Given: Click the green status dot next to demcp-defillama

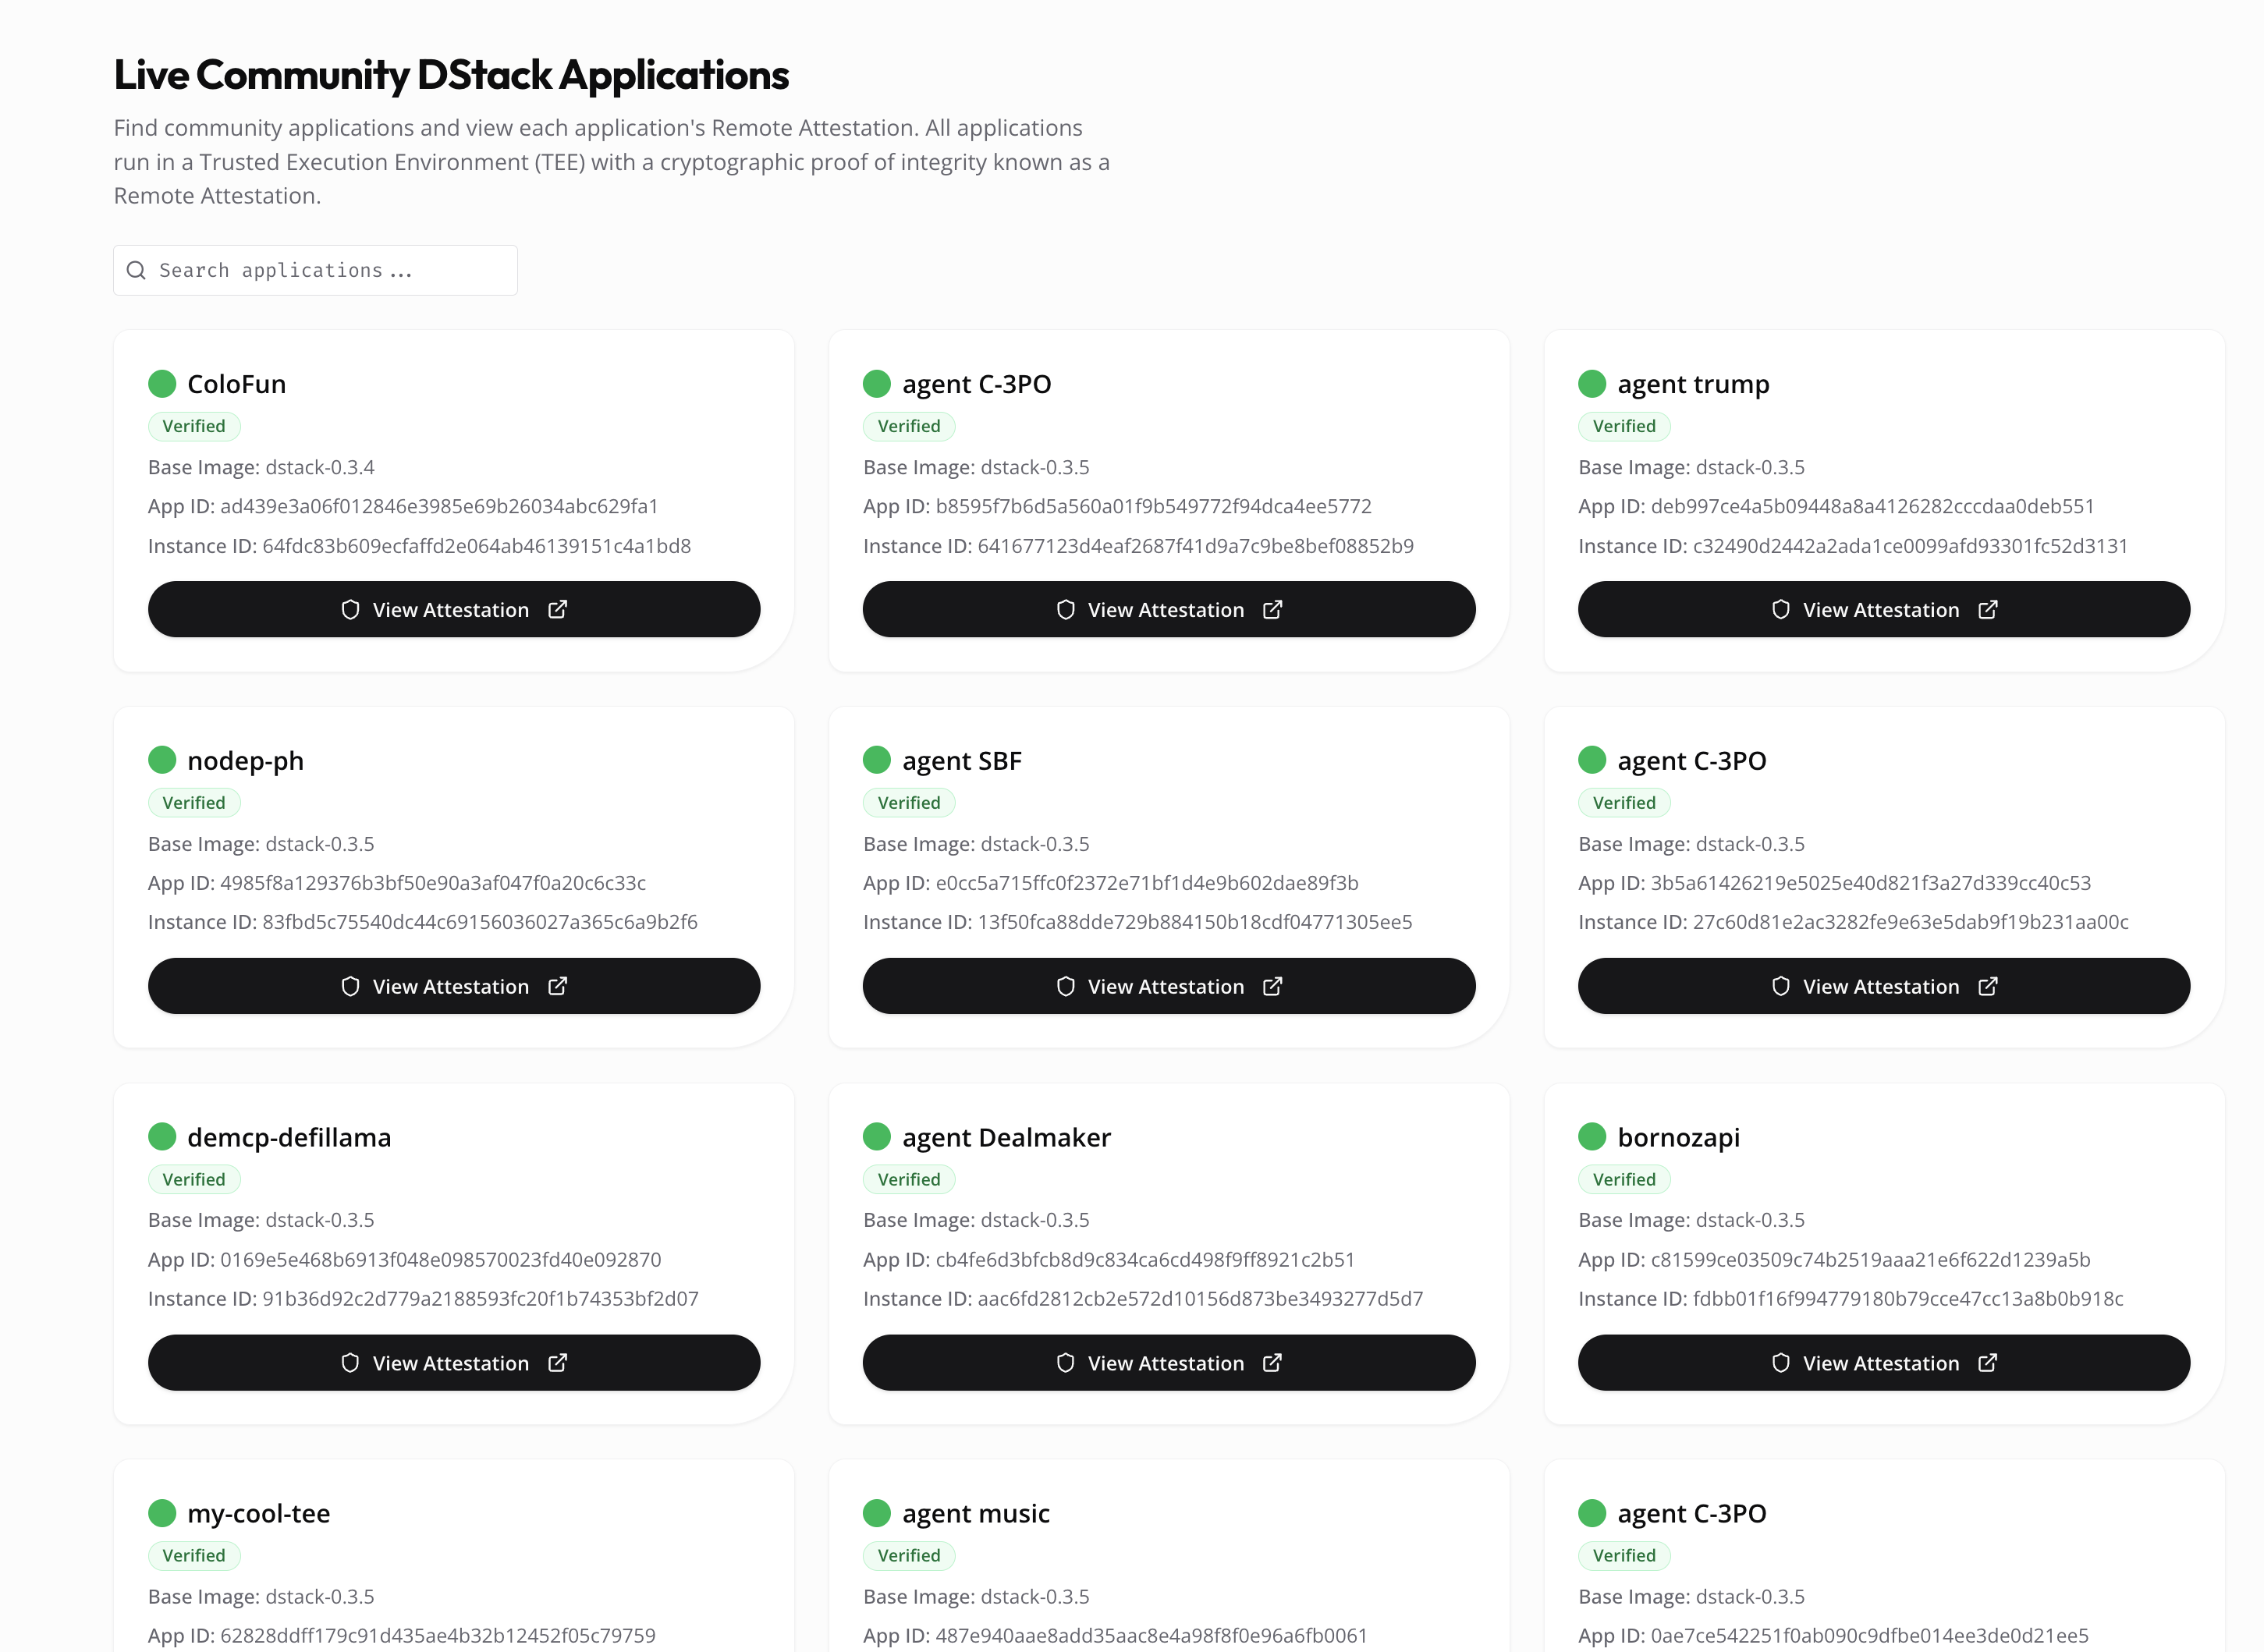Looking at the screenshot, I should coord(162,1137).
